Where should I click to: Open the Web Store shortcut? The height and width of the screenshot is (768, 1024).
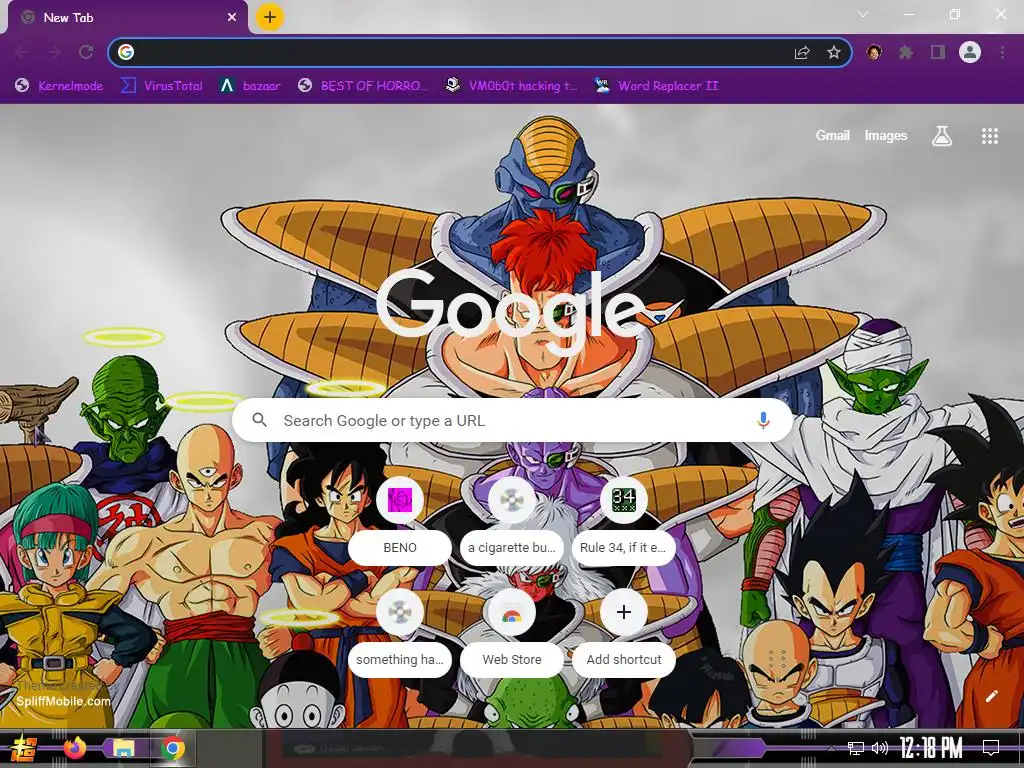(512, 632)
